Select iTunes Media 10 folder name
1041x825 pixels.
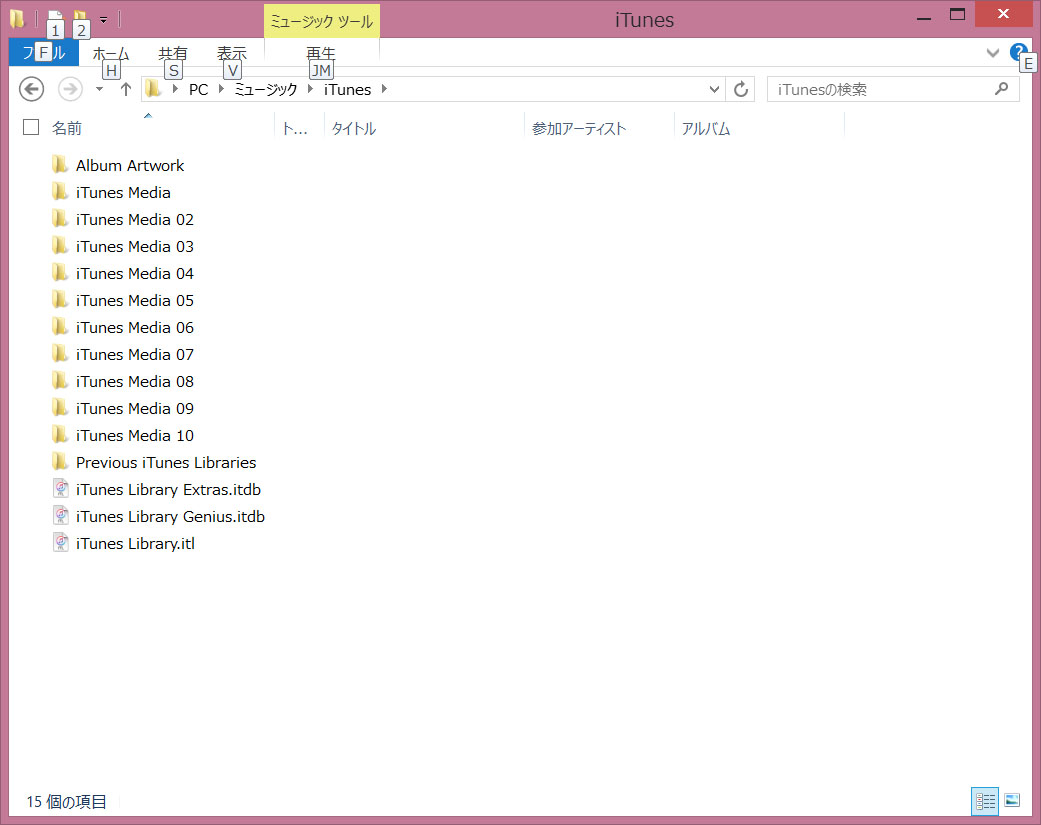[135, 435]
